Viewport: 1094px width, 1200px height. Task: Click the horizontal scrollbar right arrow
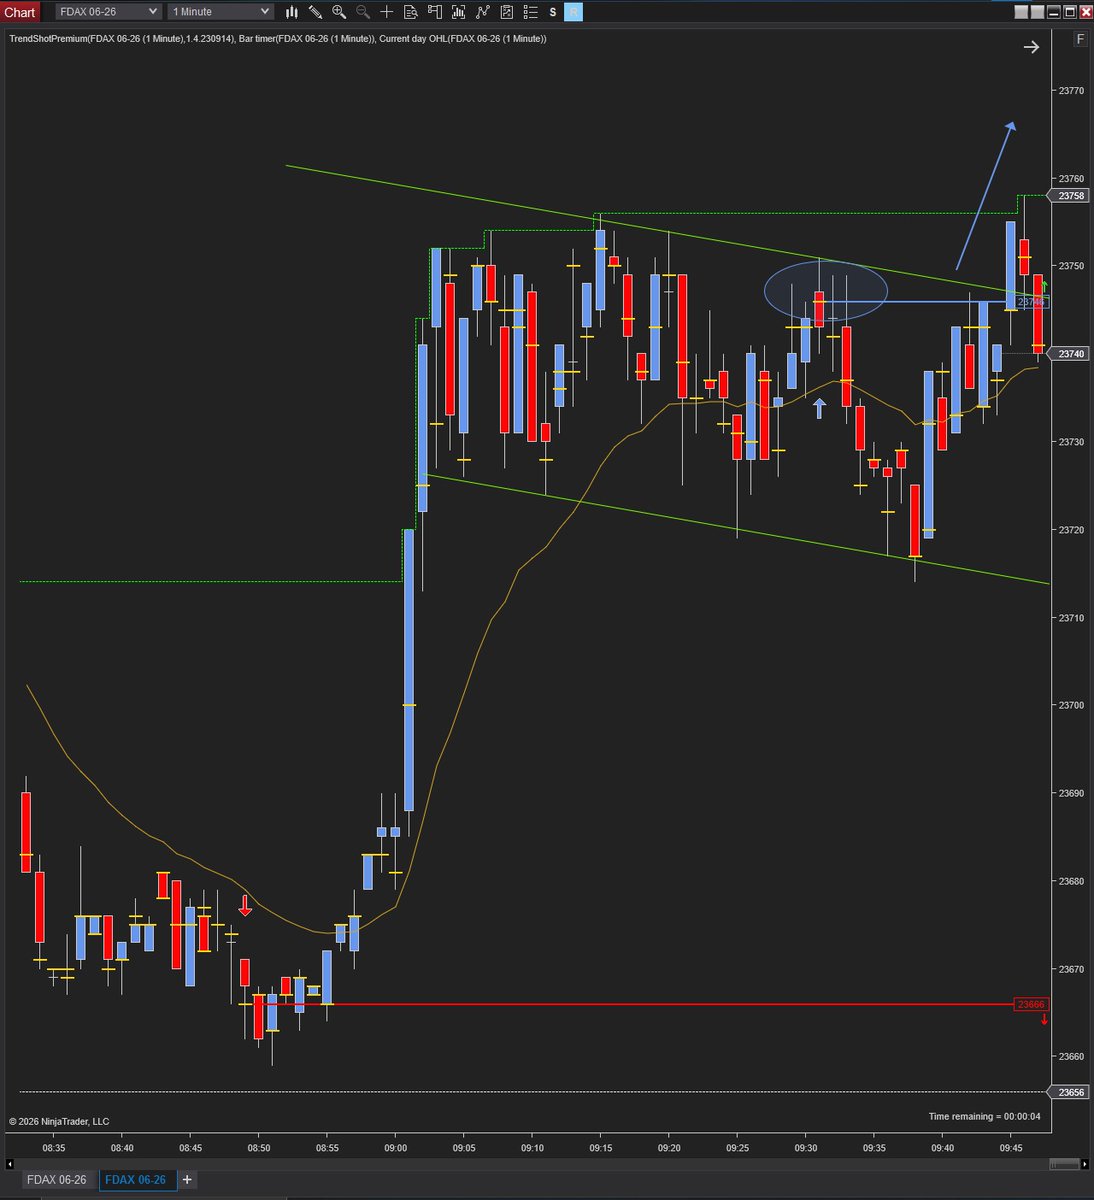tap(1084, 1164)
